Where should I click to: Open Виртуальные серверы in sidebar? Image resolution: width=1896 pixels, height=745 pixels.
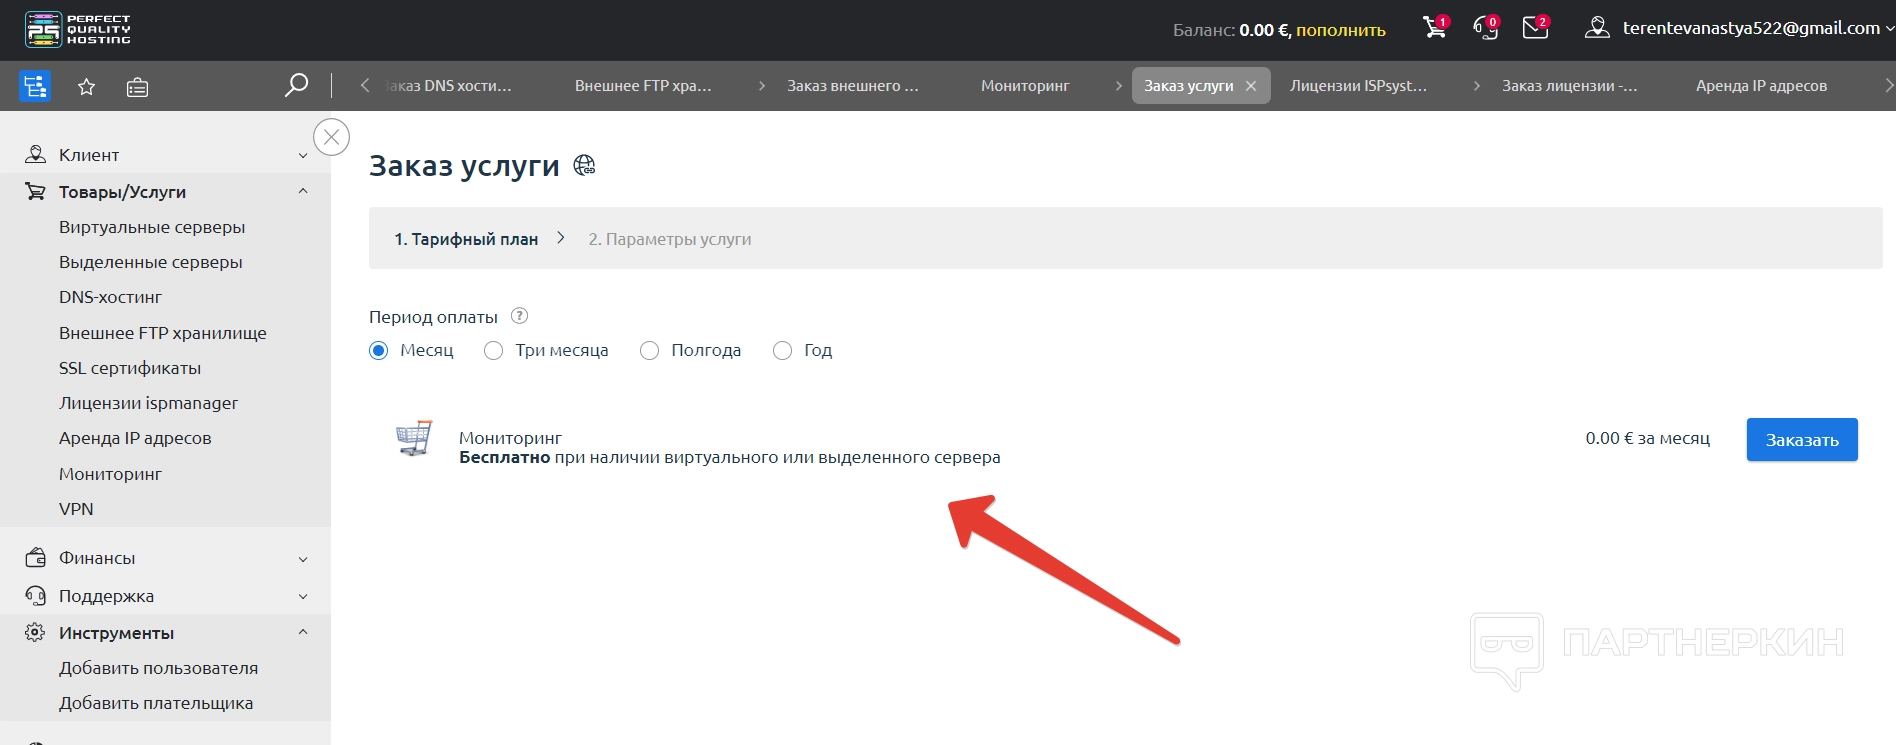(x=152, y=227)
